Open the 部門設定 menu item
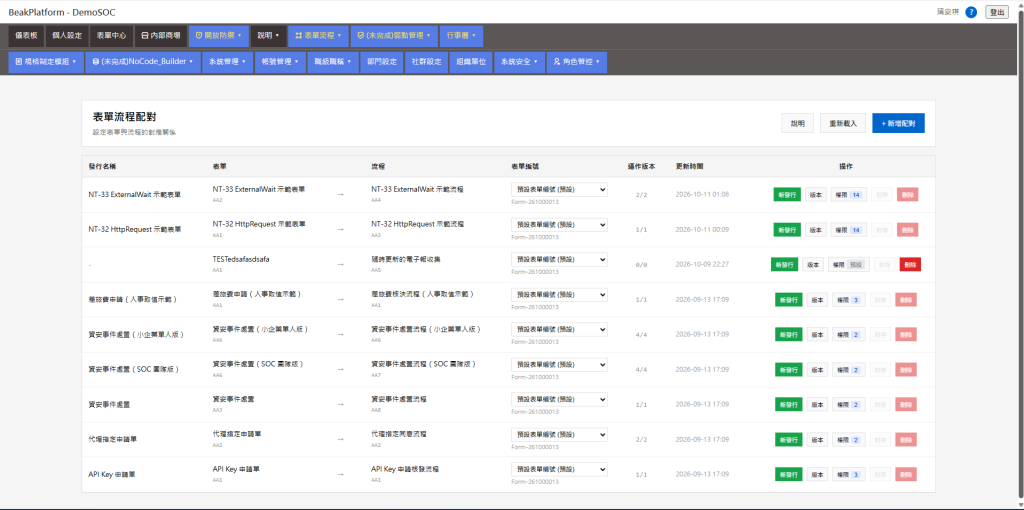This screenshot has width=1024, height=510. click(x=381, y=62)
